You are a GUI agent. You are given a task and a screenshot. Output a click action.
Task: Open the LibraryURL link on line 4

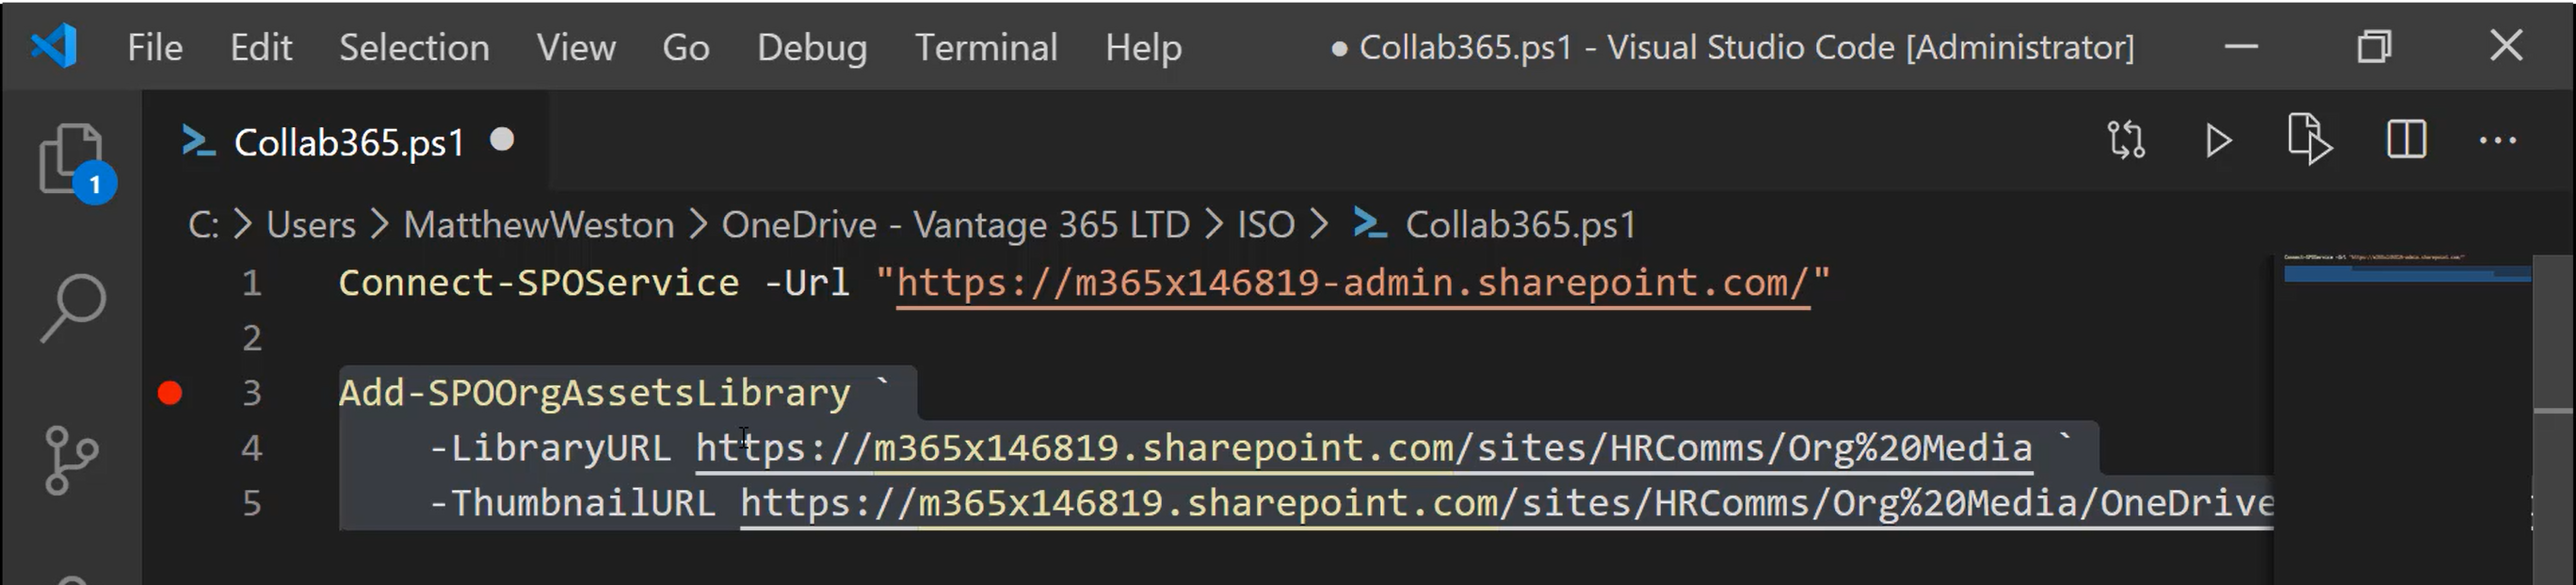(1364, 448)
